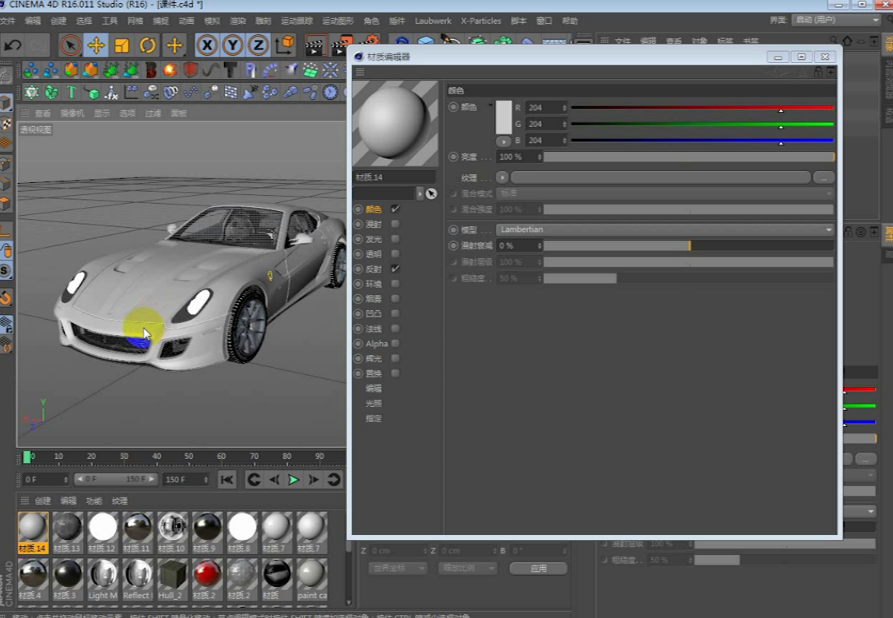Step to the previous frame
This screenshot has width=893, height=618.
pyautogui.click(x=274, y=480)
